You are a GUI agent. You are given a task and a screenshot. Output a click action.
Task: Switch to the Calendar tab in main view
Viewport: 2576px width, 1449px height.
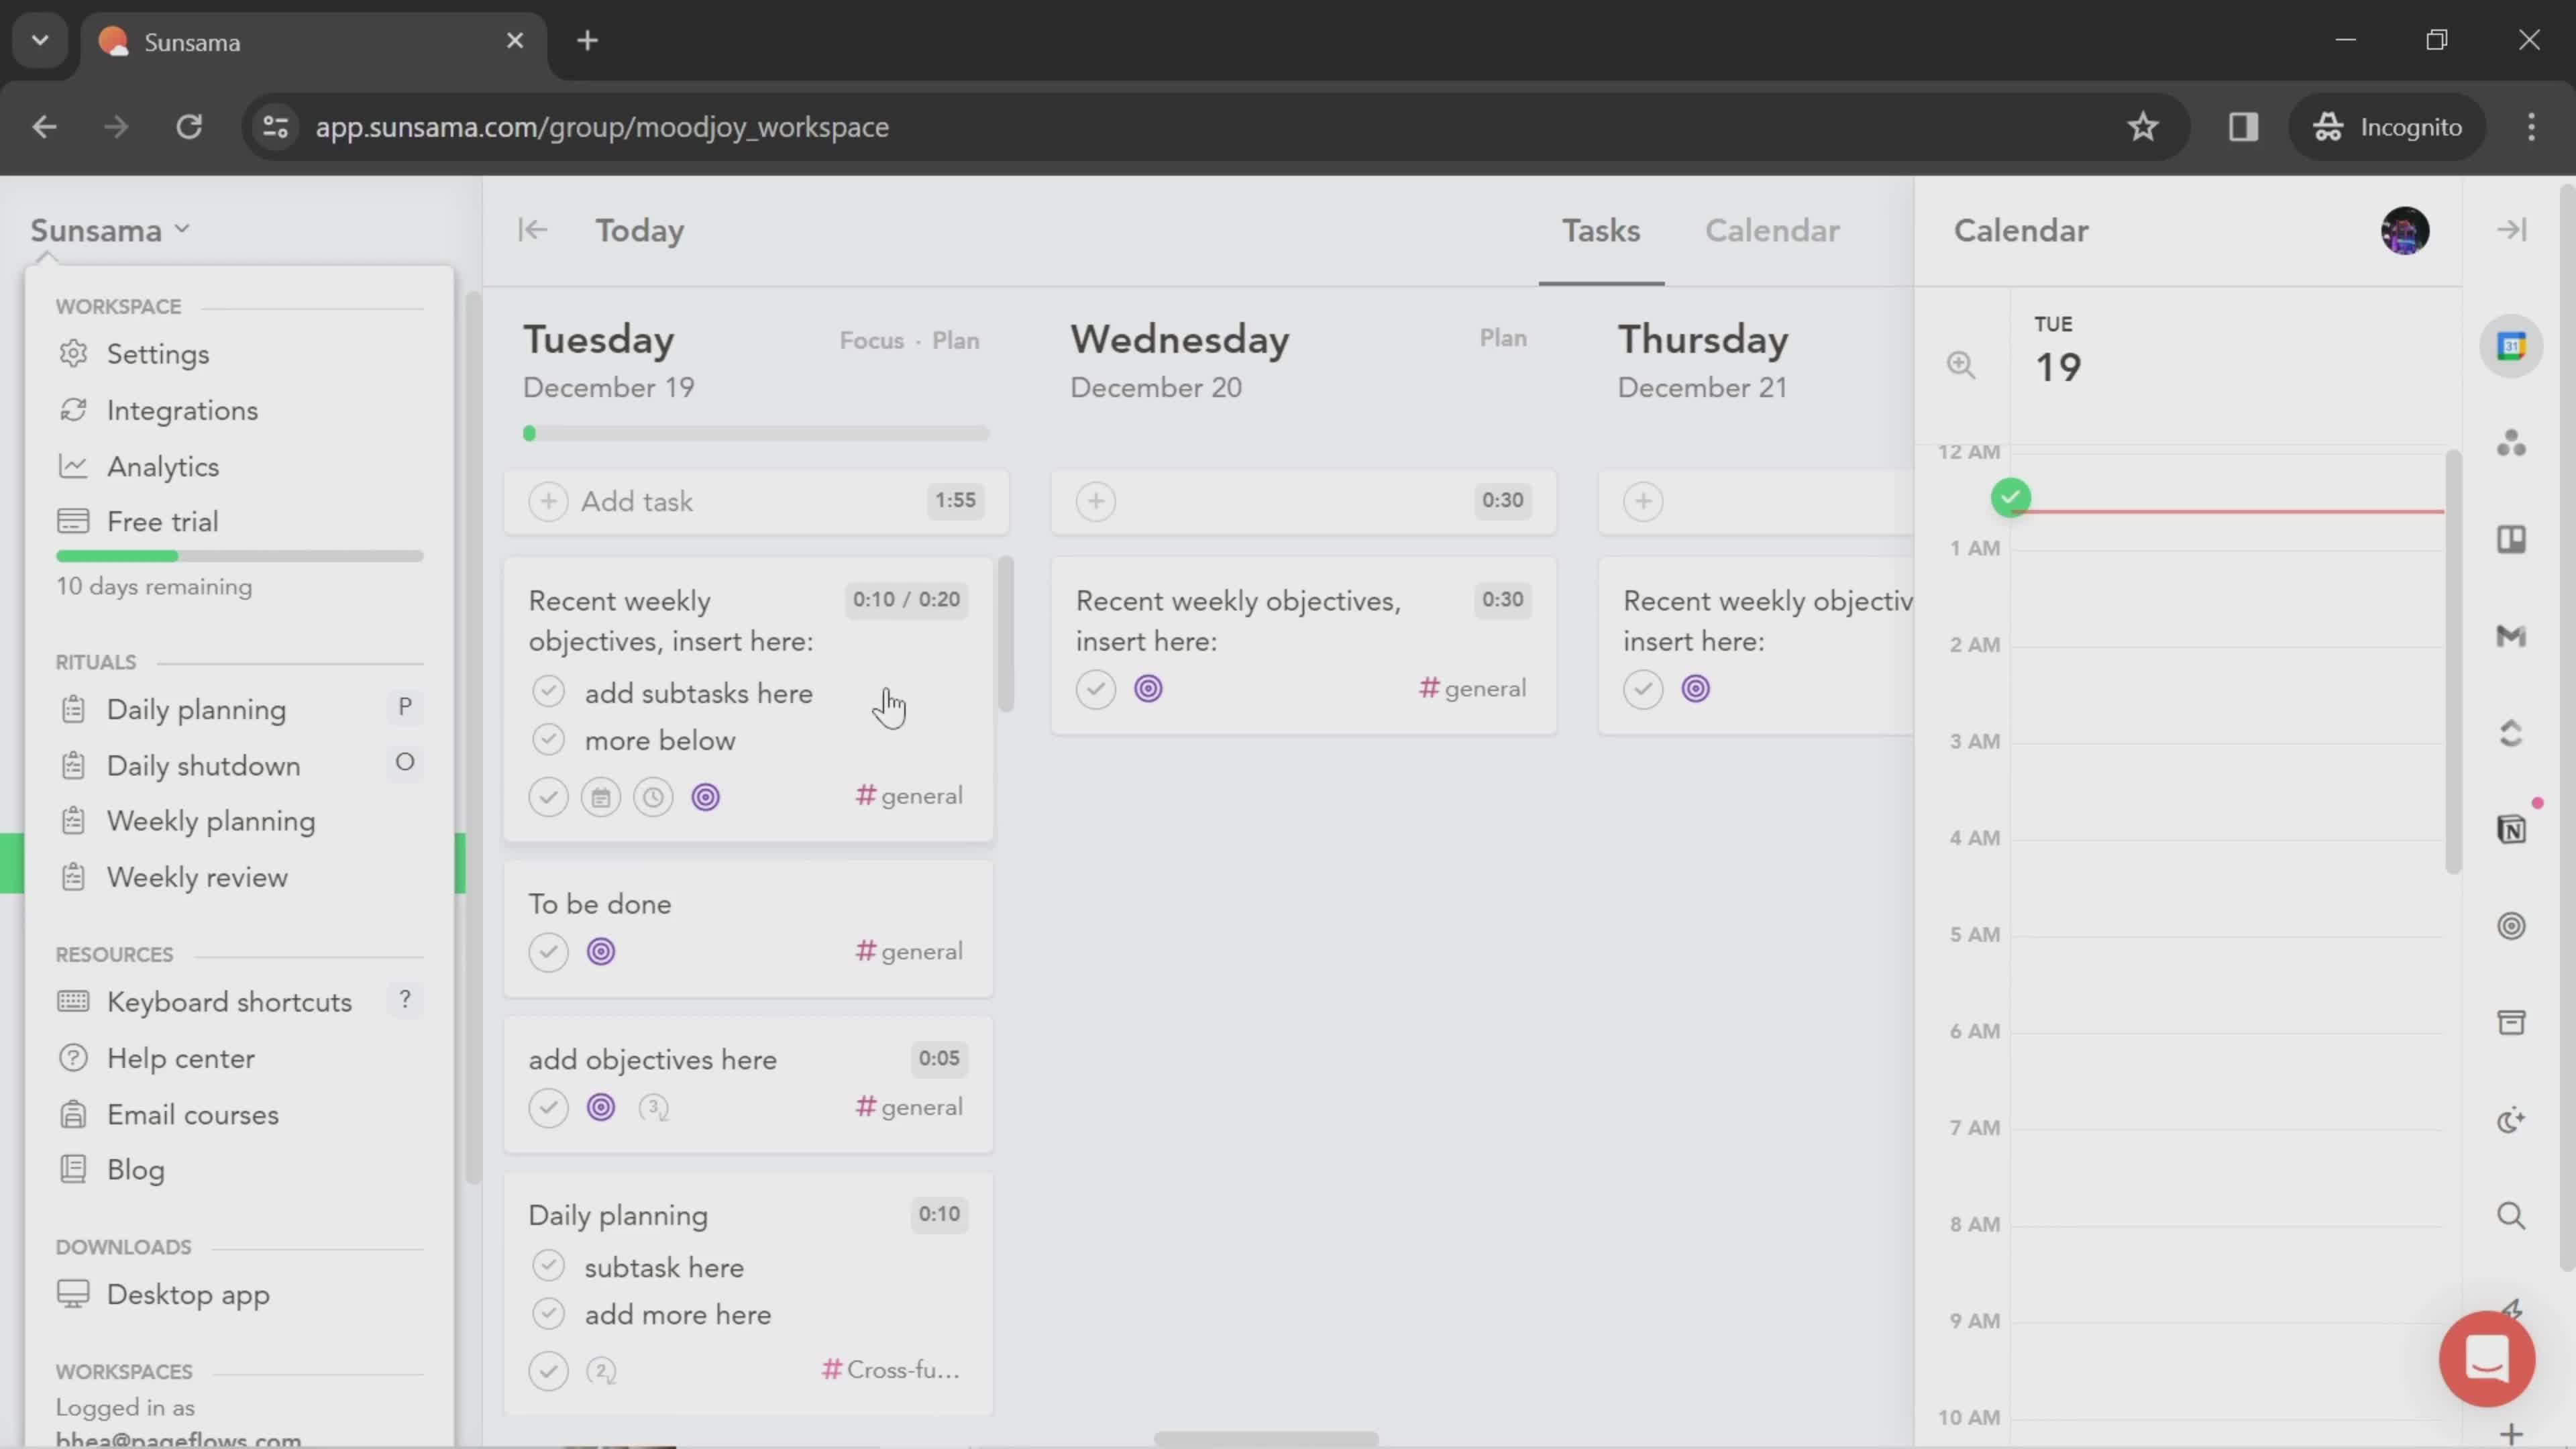tap(1771, 230)
